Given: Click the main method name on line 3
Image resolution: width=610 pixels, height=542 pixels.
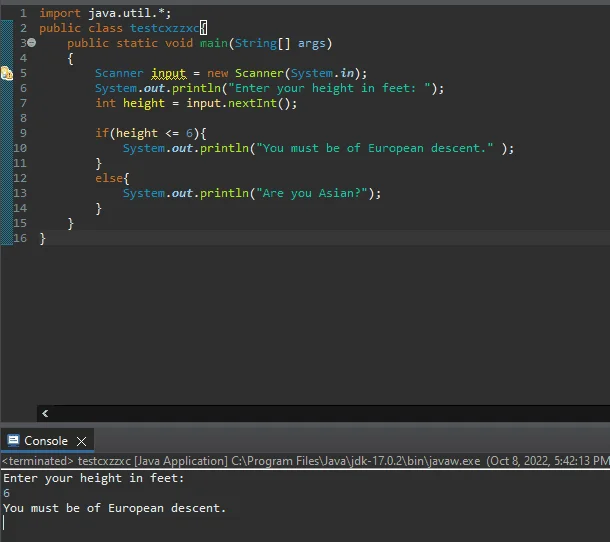Looking at the screenshot, I should (x=214, y=43).
